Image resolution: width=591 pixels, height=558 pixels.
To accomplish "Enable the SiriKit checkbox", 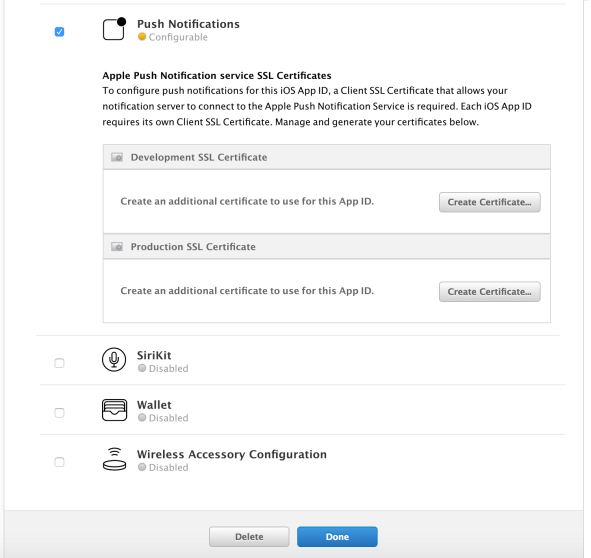I will 59,363.
